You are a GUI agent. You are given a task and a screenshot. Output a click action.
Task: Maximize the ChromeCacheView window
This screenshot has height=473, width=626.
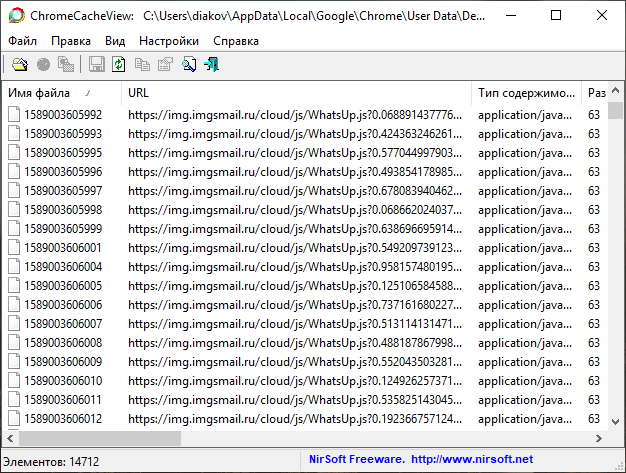(x=556, y=16)
